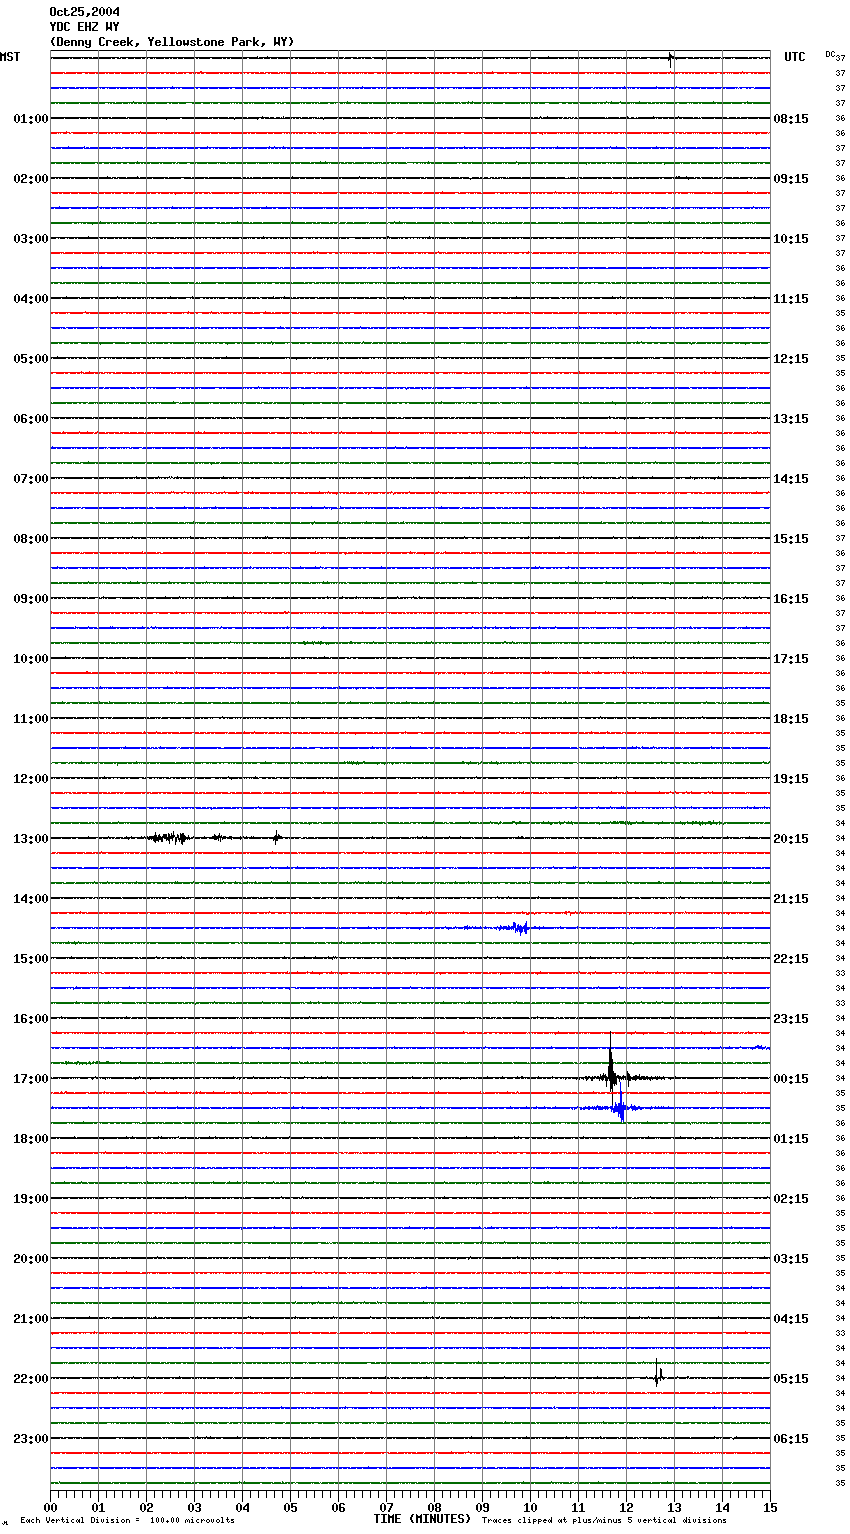Select the 08:15 UTC time label
The width and height of the screenshot is (850, 1534).
click(x=791, y=119)
